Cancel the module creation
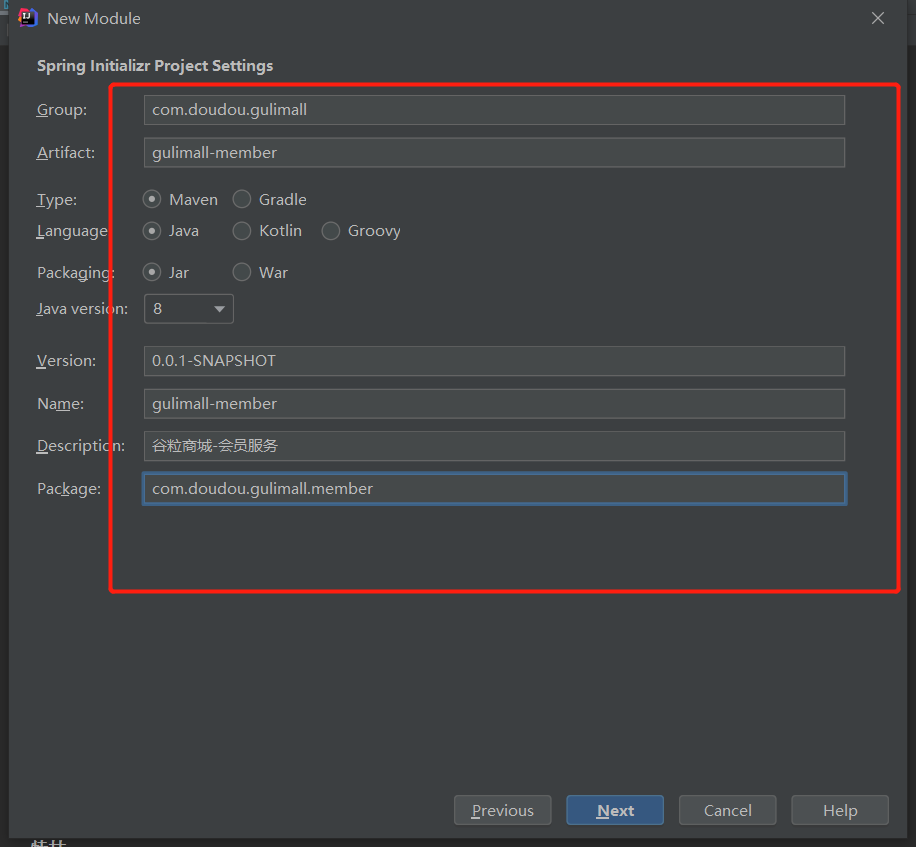This screenshot has height=847, width=916. click(727, 810)
